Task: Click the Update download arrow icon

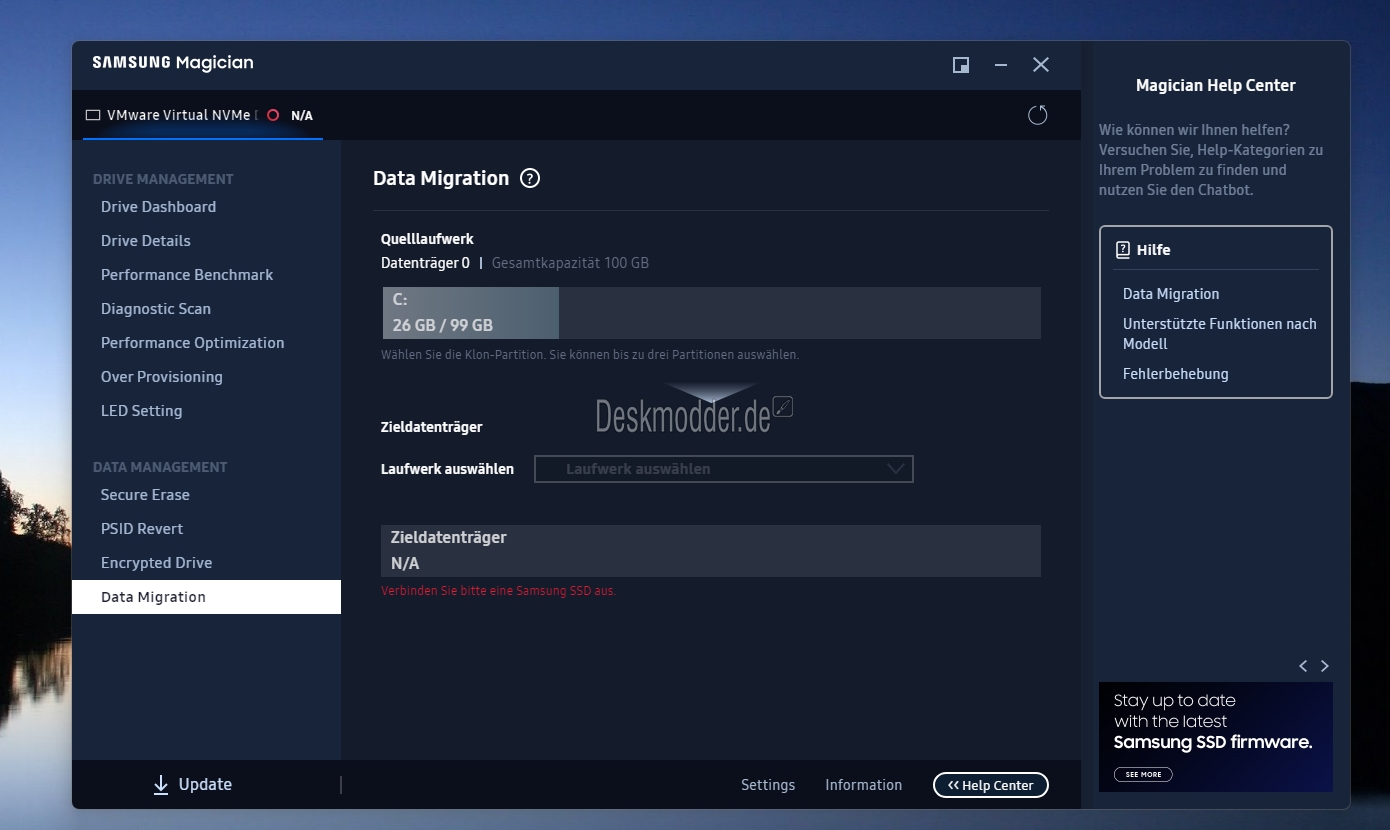Action: pyautogui.click(x=161, y=785)
